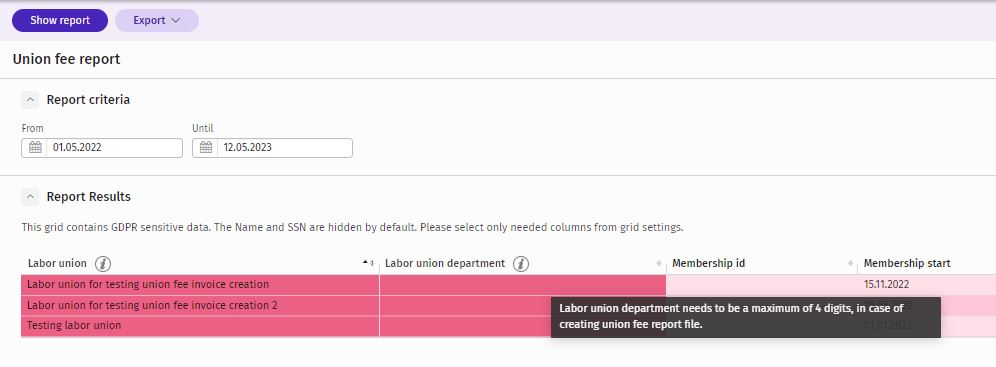Click the Labor union info icon

coord(103,264)
